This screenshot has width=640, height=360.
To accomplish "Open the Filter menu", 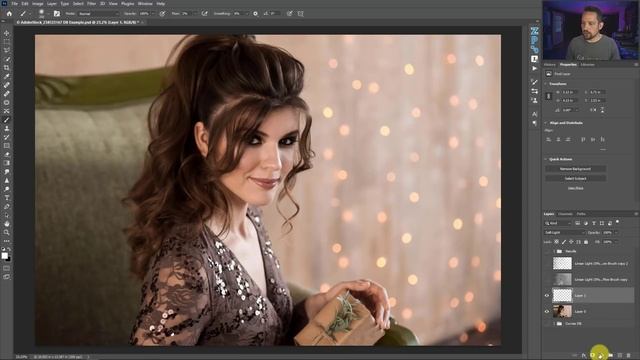I will pos(91,4).
